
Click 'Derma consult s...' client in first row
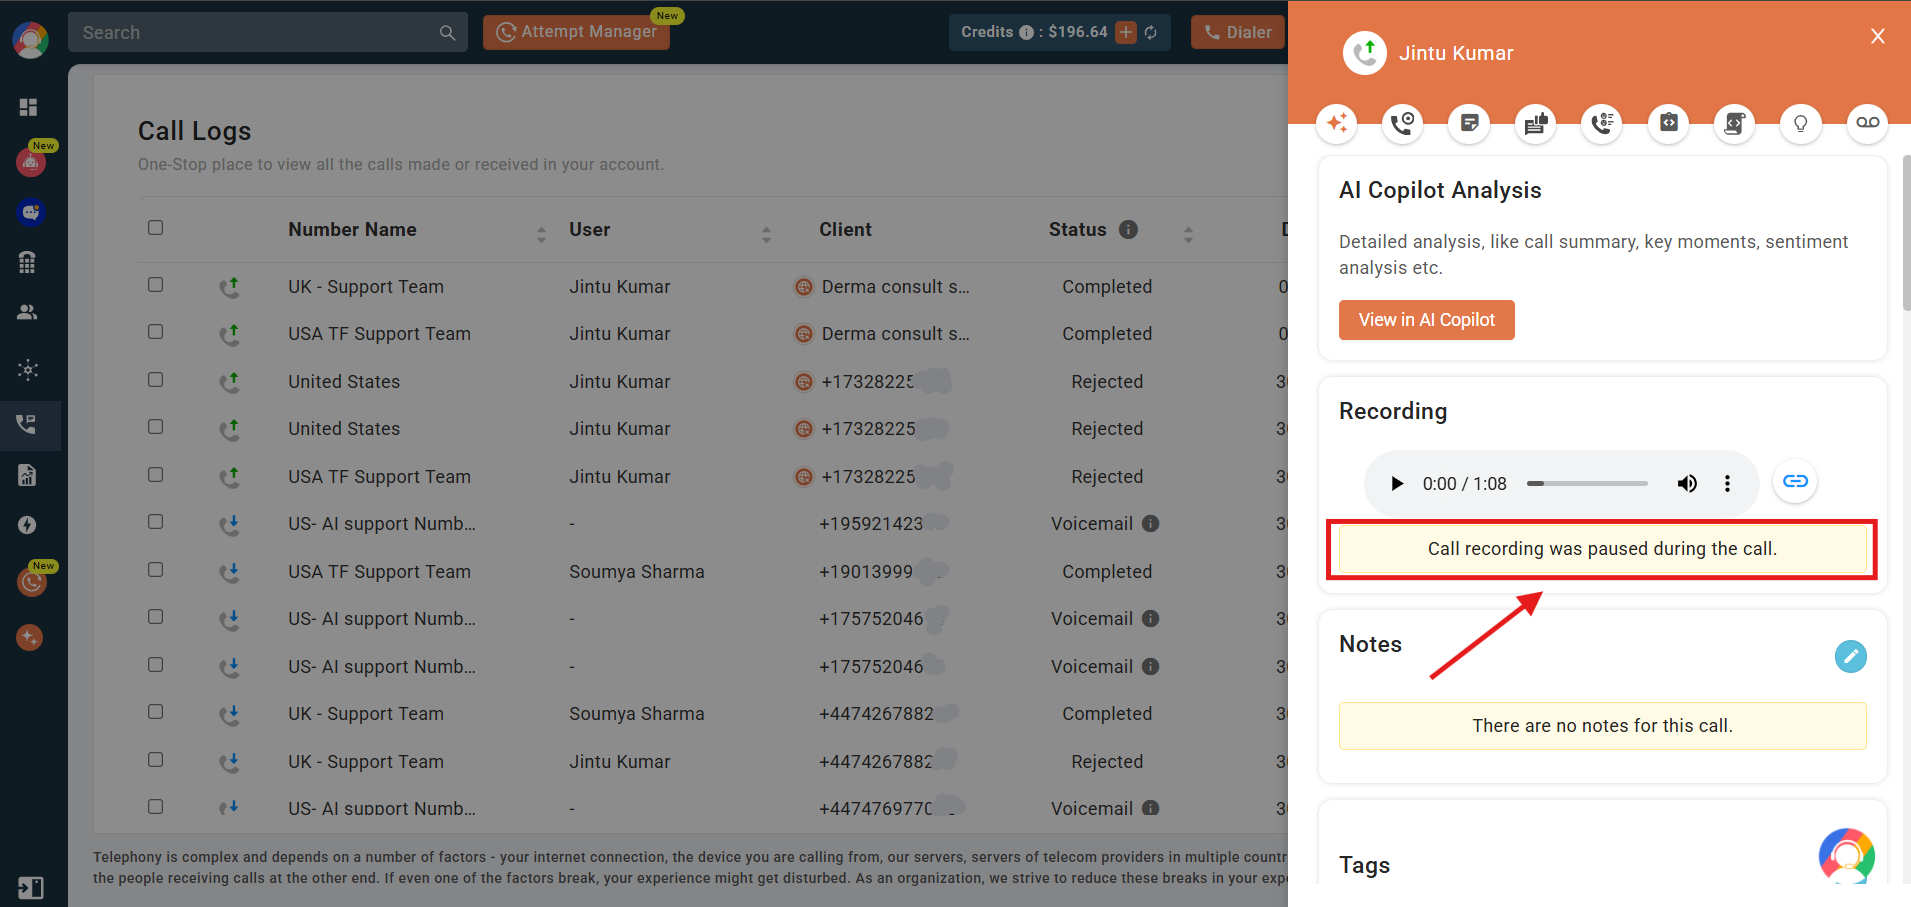pyautogui.click(x=895, y=287)
